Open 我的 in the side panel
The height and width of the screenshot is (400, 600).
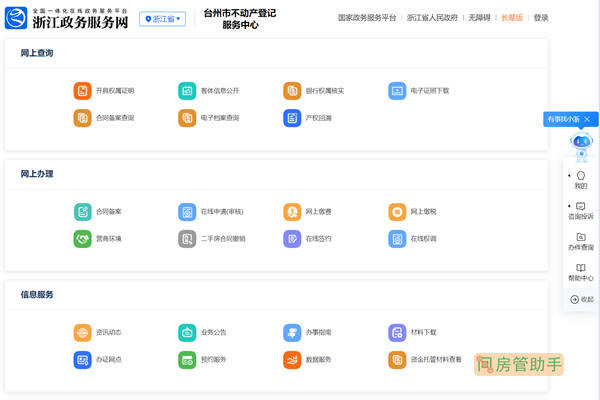pyautogui.click(x=580, y=180)
